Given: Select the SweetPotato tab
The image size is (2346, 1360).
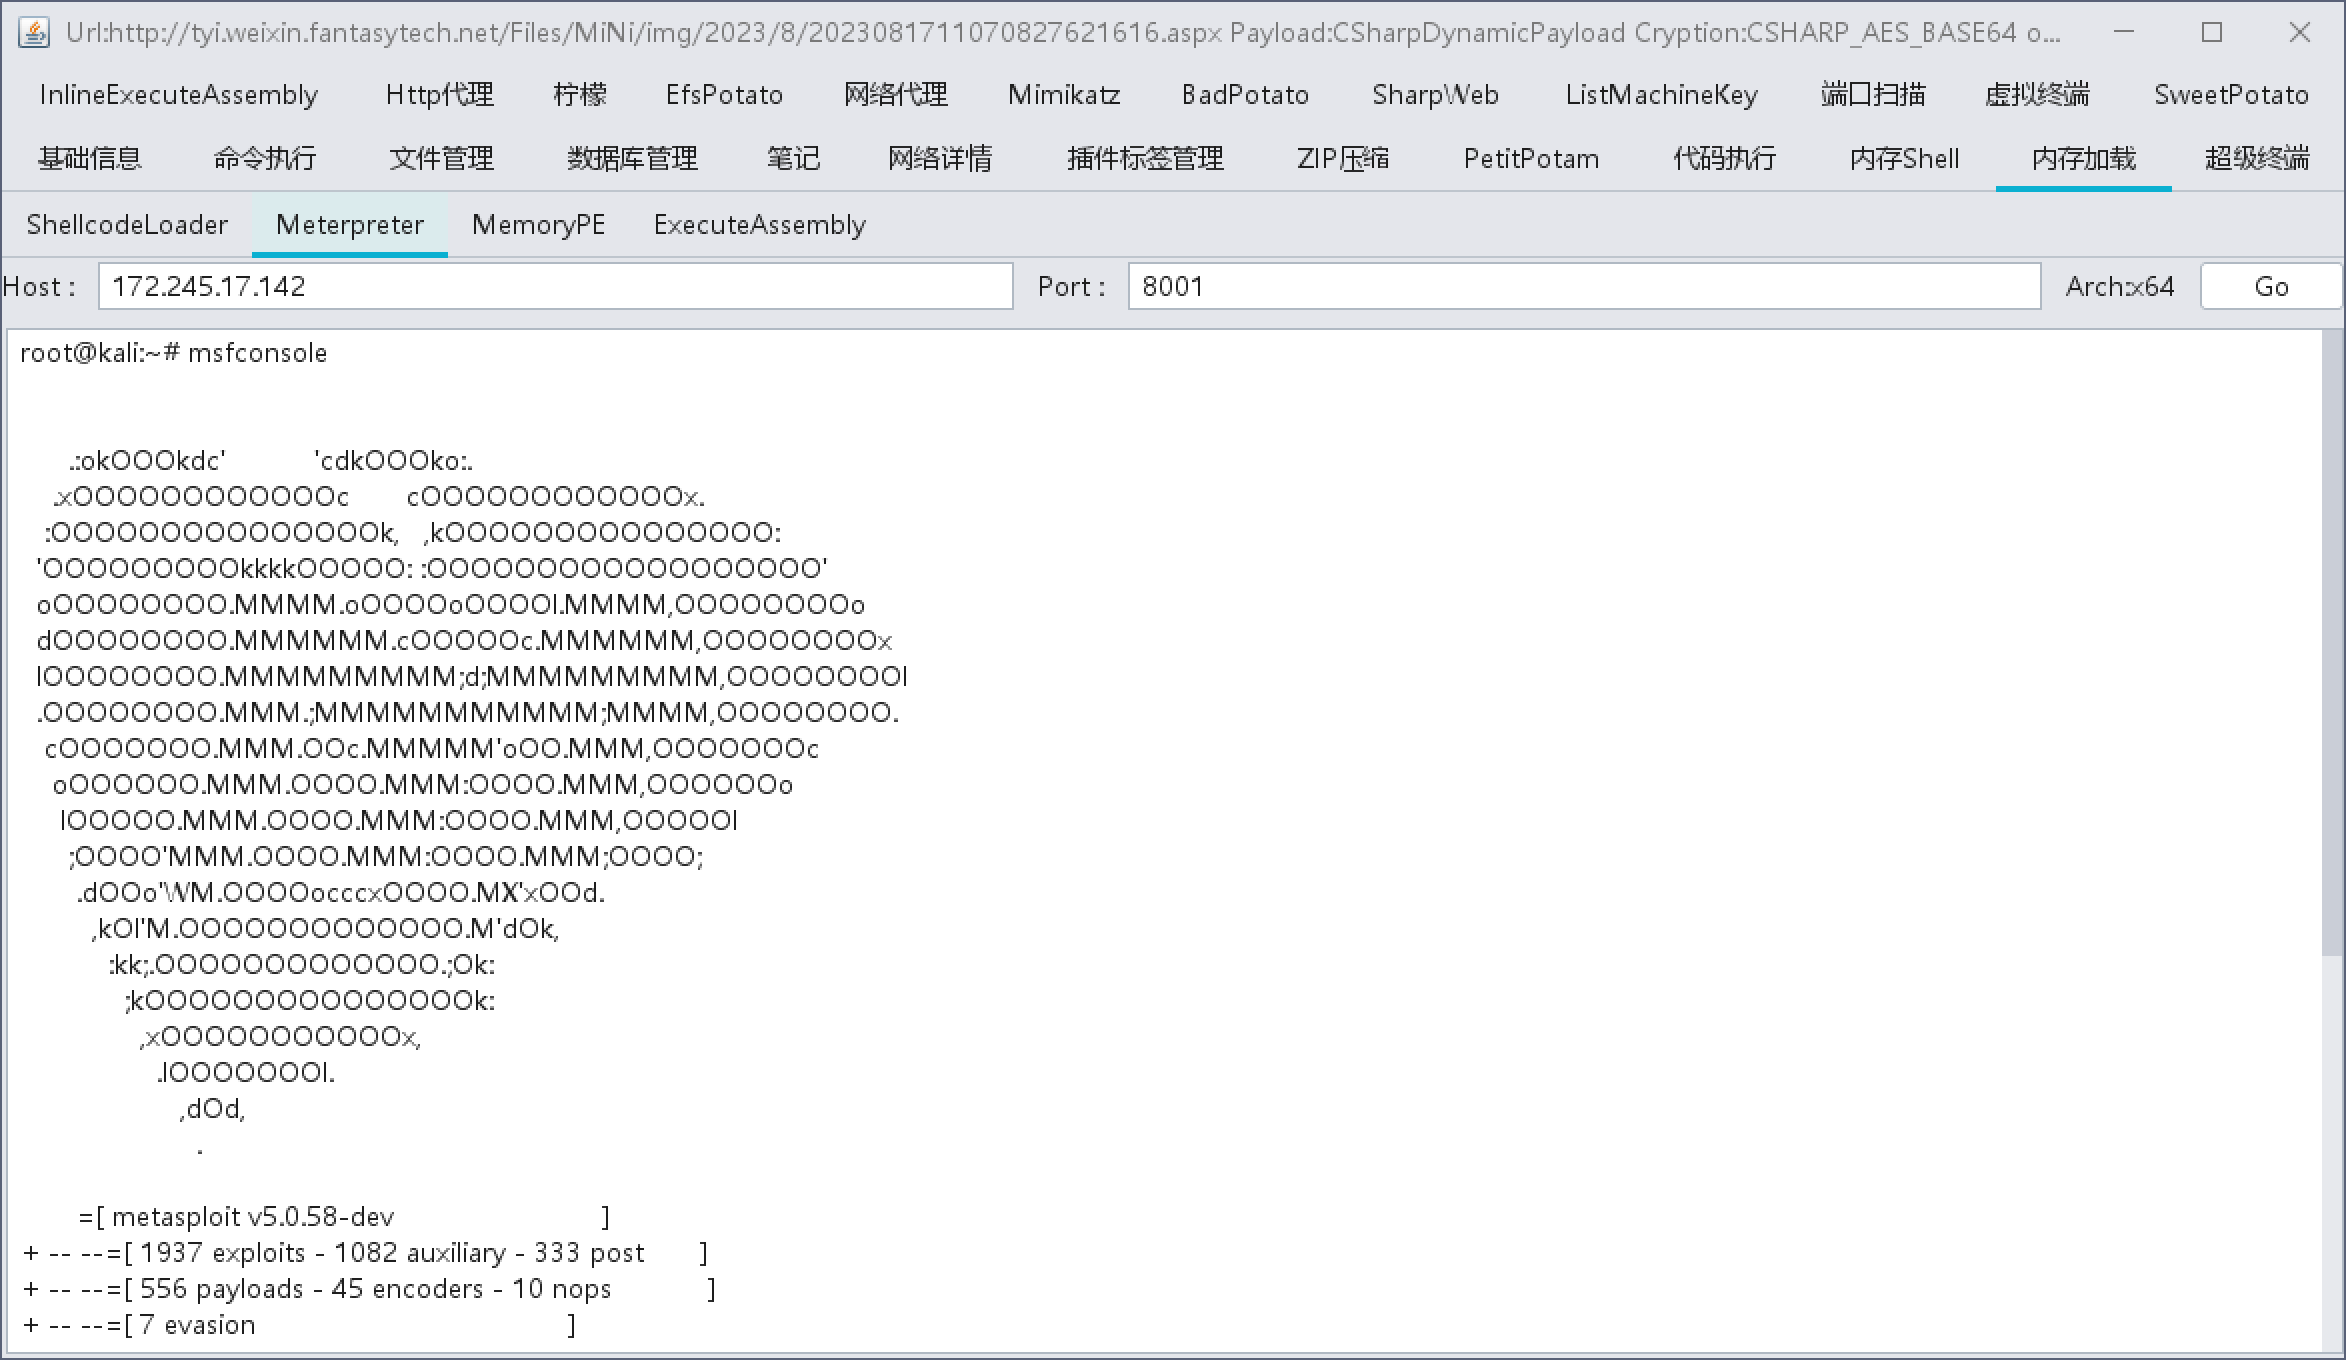Looking at the screenshot, I should [x=2231, y=95].
